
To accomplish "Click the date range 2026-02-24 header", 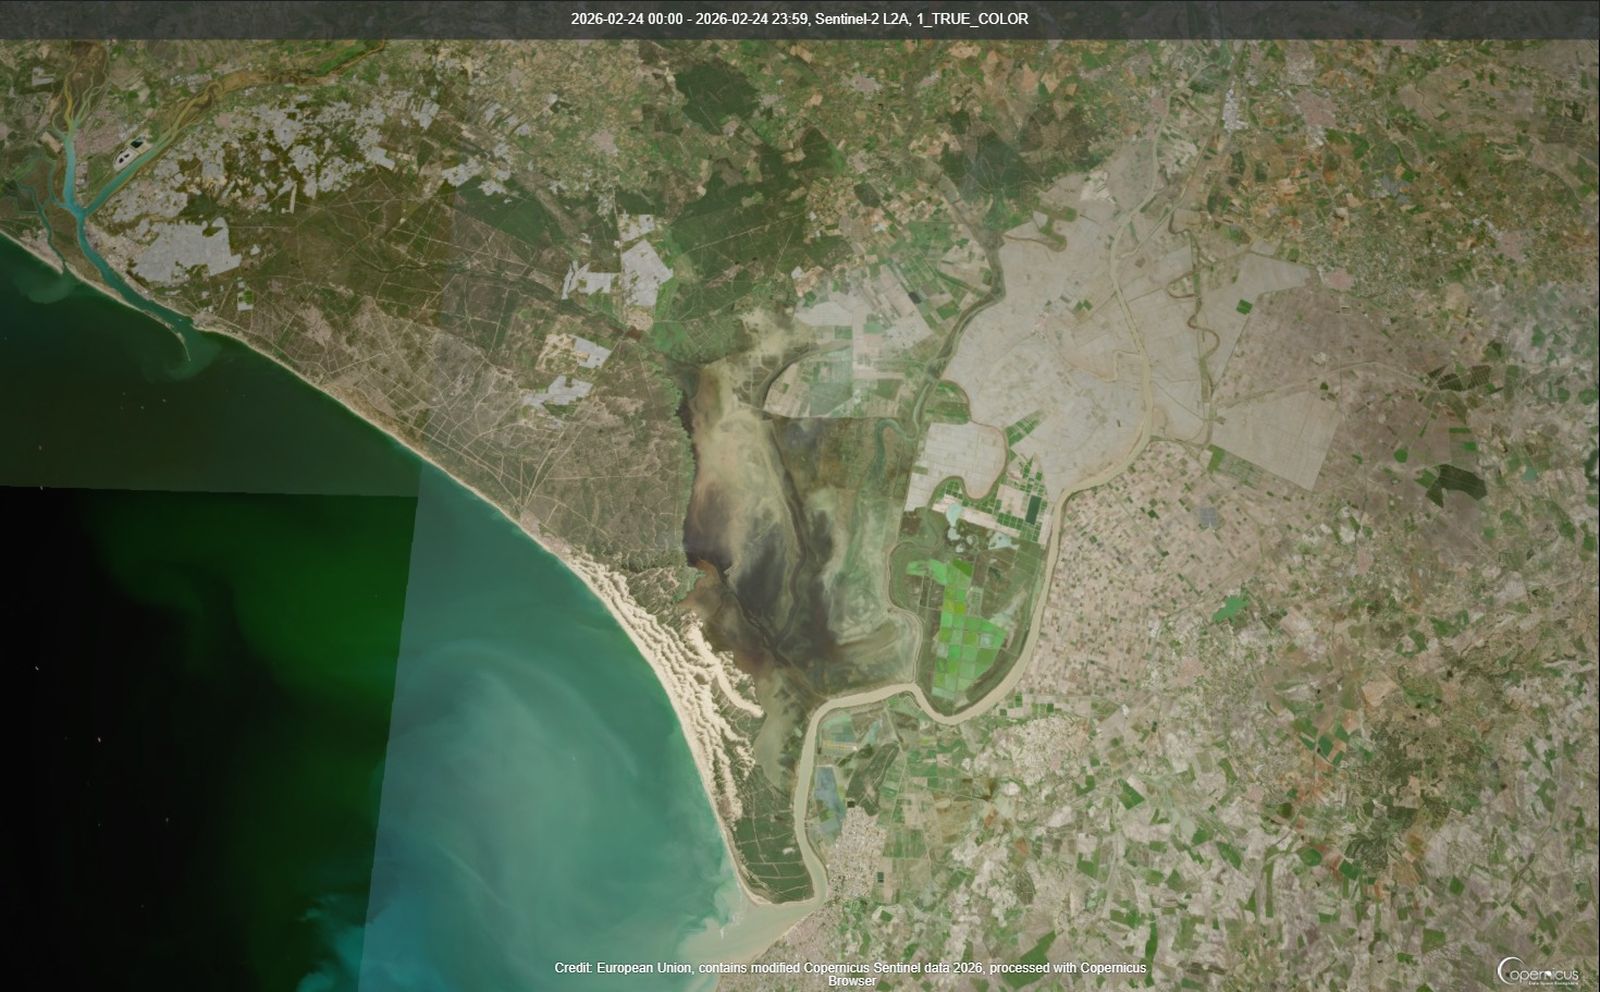I will [608, 17].
